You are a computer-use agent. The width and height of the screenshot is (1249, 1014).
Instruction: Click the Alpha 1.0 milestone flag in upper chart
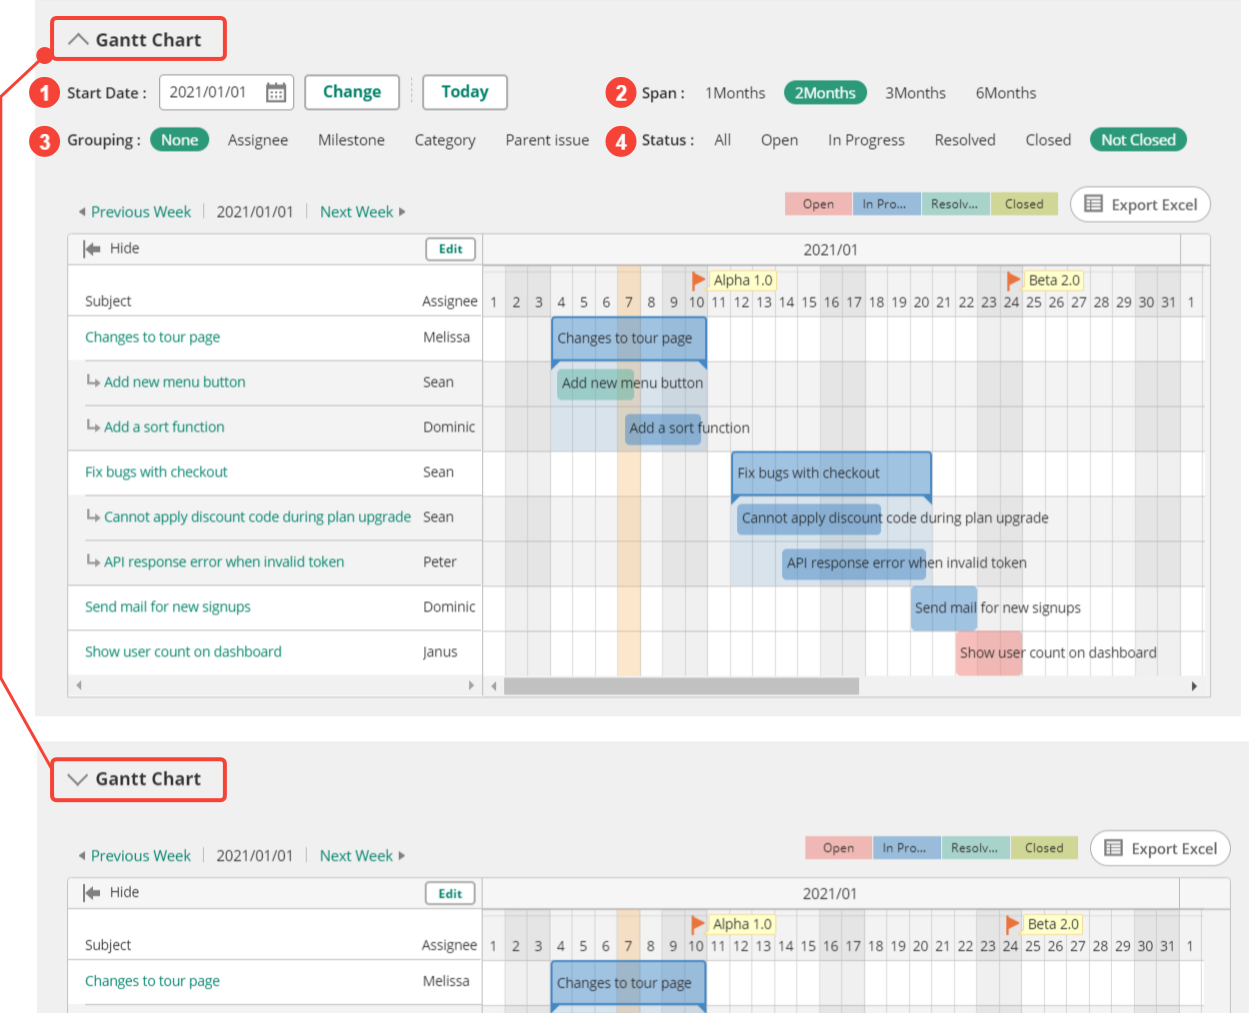pos(698,280)
